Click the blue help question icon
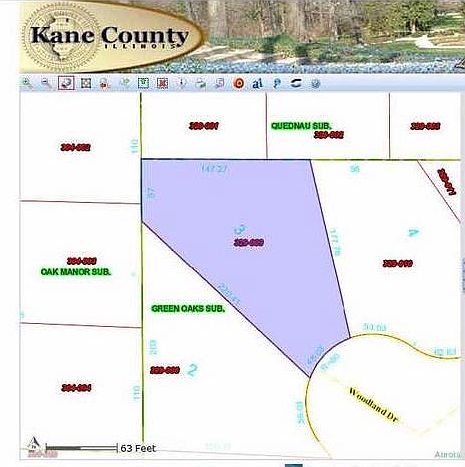 277,83
